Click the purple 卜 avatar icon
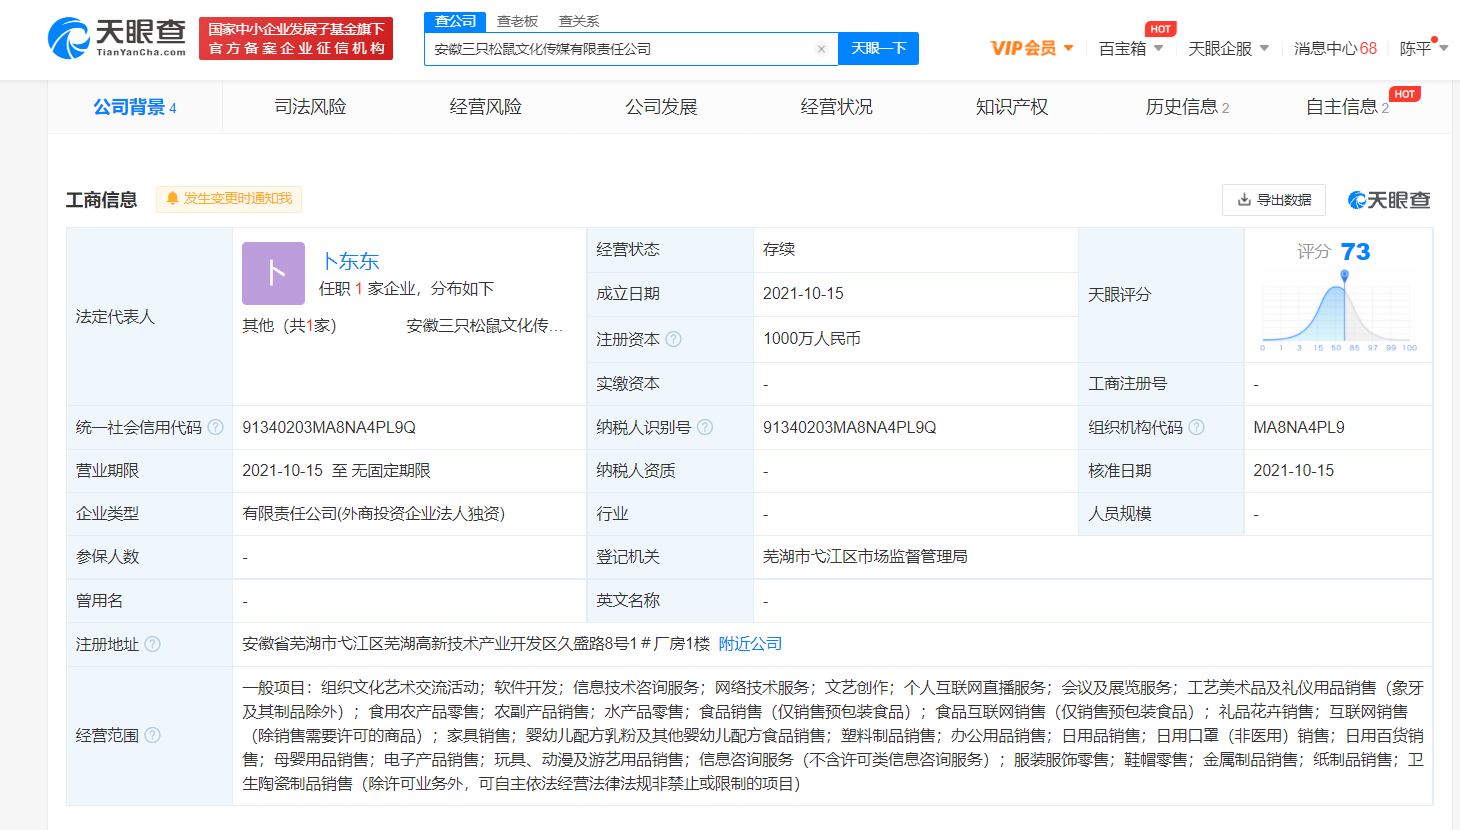 point(273,273)
